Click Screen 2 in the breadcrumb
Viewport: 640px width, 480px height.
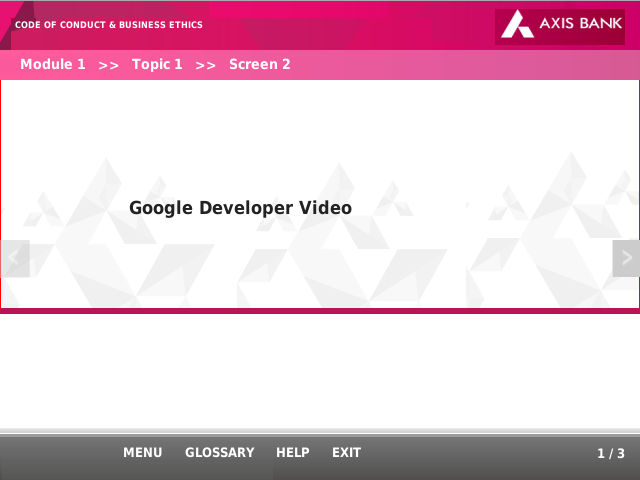coord(260,64)
